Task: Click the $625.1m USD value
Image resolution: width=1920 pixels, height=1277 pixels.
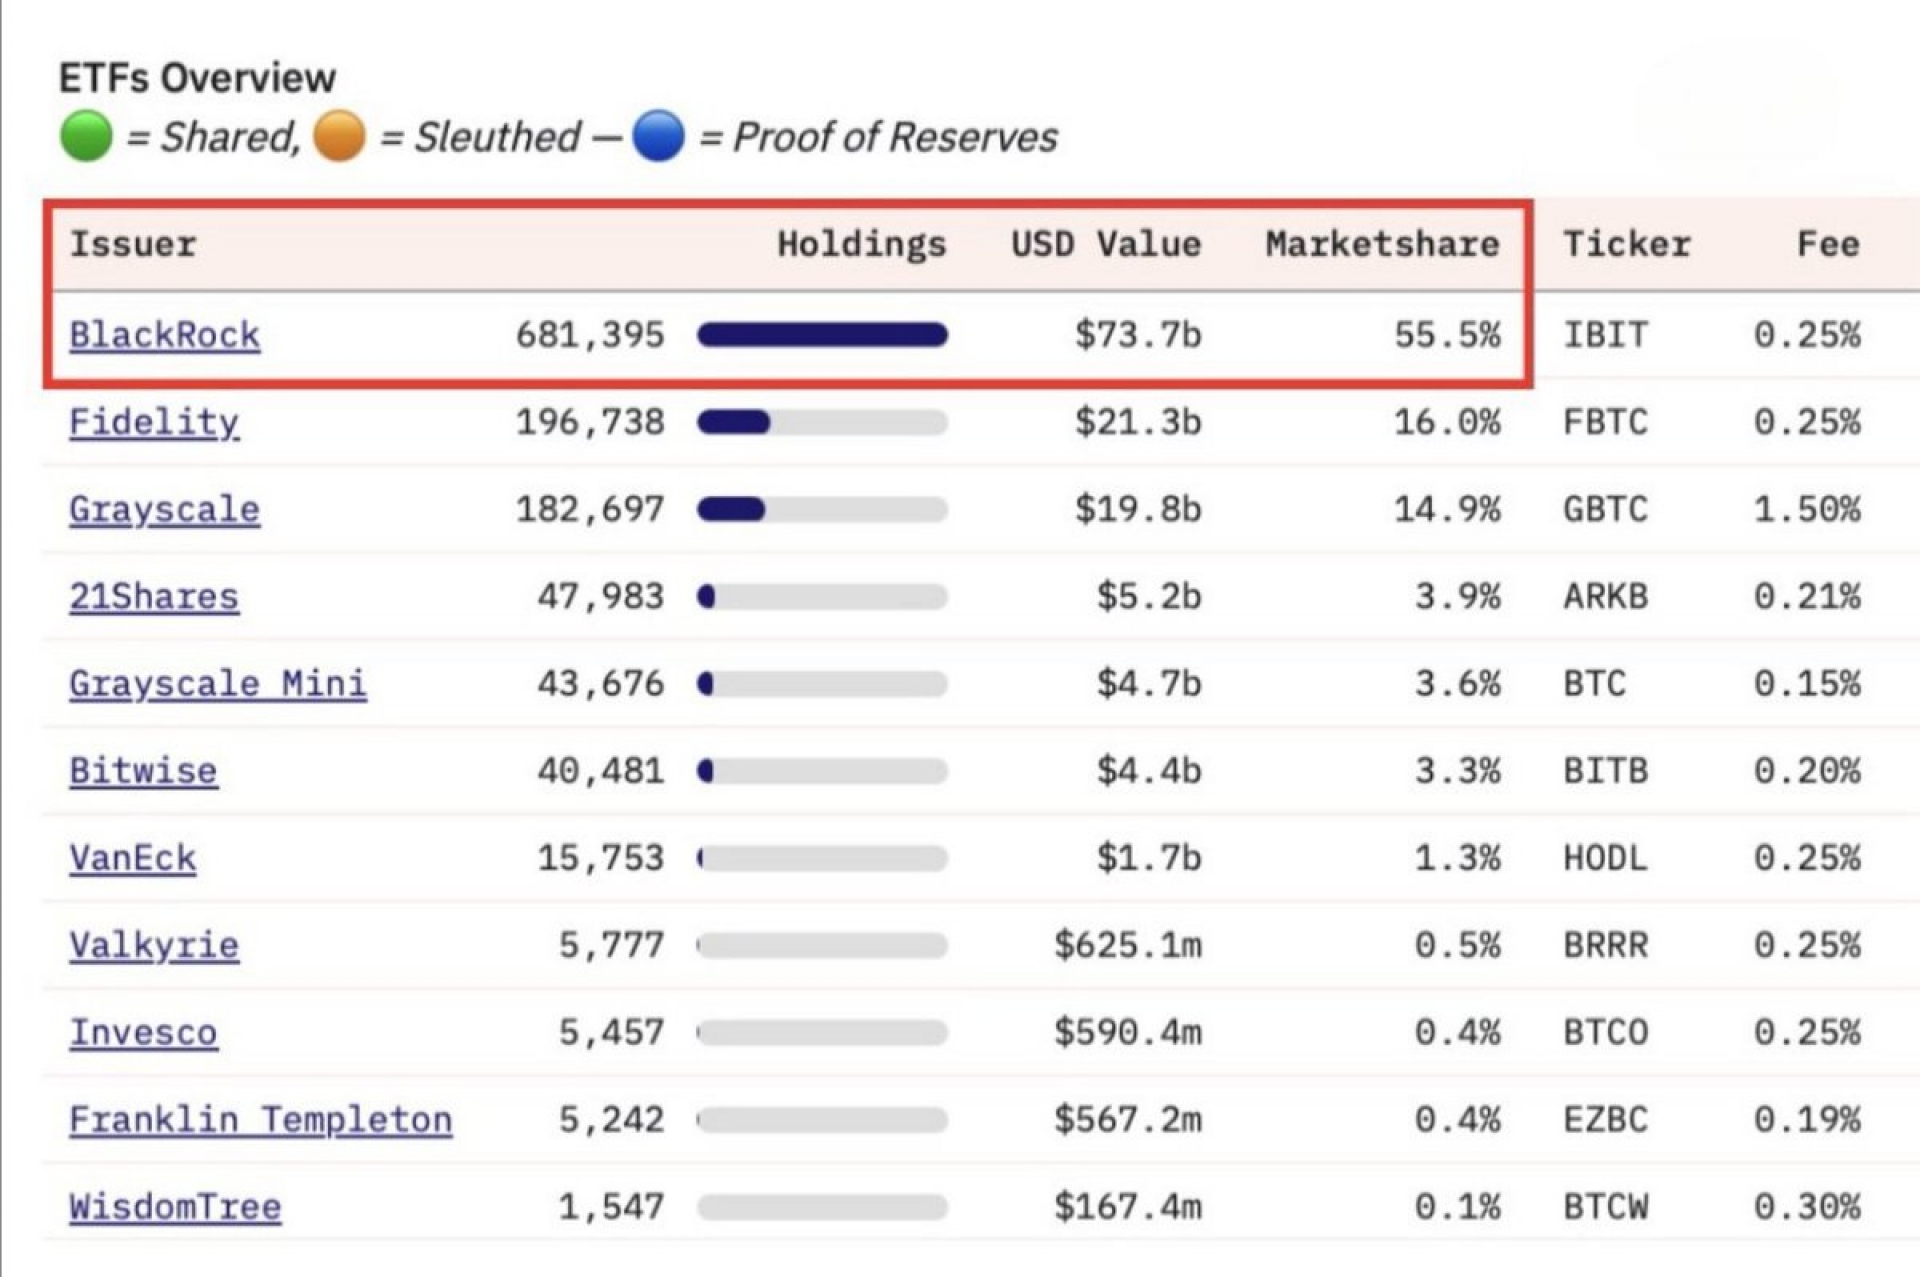Action: pyautogui.click(x=1128, y=945)
